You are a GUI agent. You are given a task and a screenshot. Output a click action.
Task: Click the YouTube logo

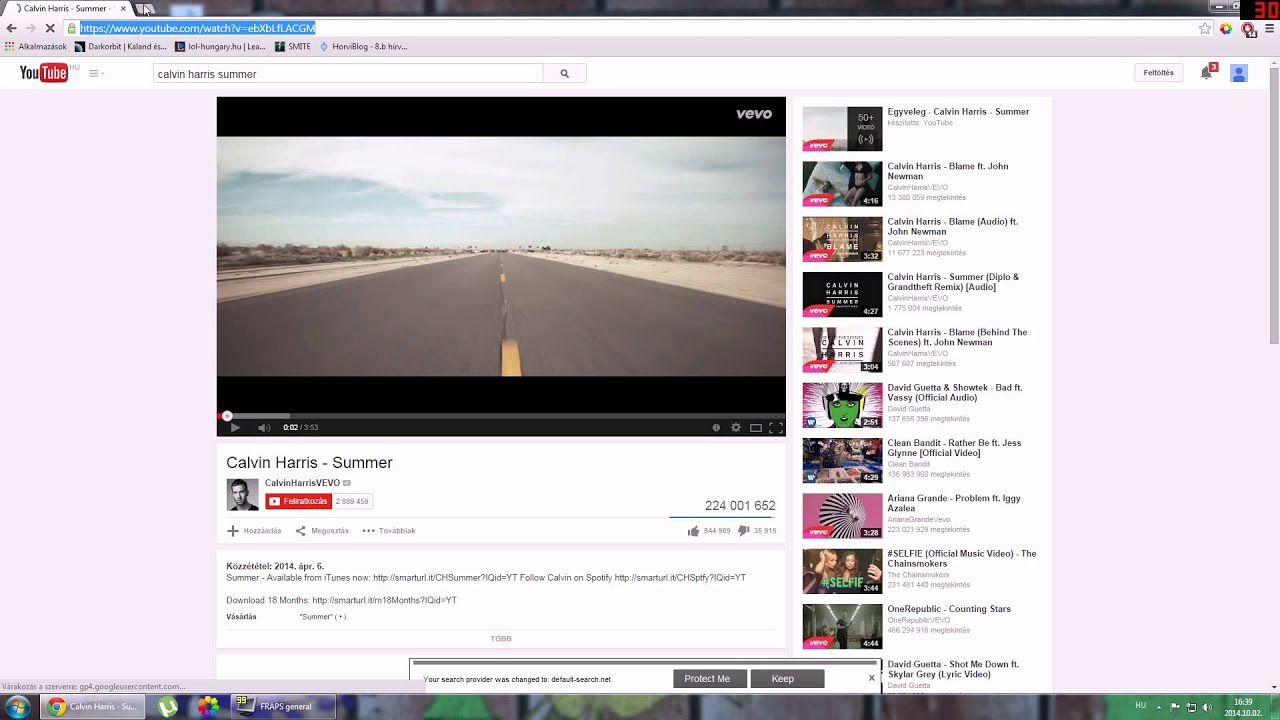click(x=44, y=73)
